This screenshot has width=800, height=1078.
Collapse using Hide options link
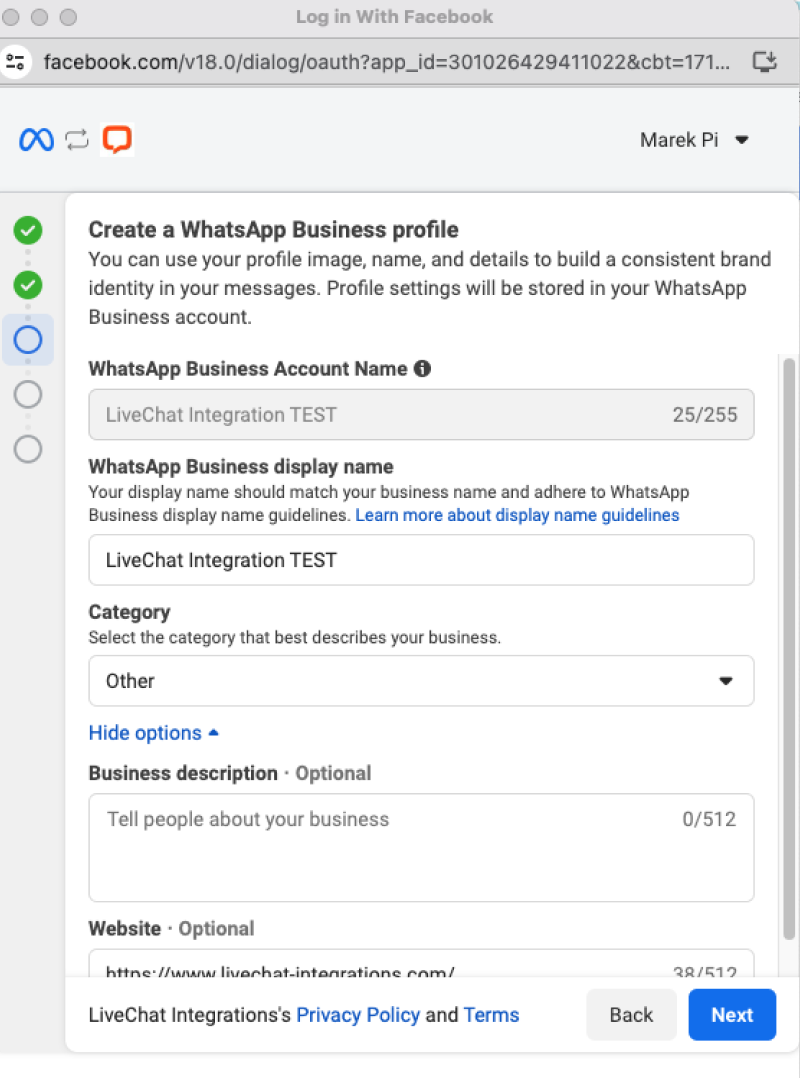click(153, 733)
